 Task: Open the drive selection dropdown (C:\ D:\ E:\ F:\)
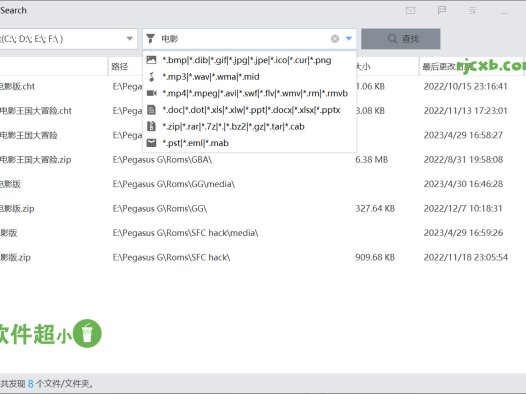tap(129, 39)
